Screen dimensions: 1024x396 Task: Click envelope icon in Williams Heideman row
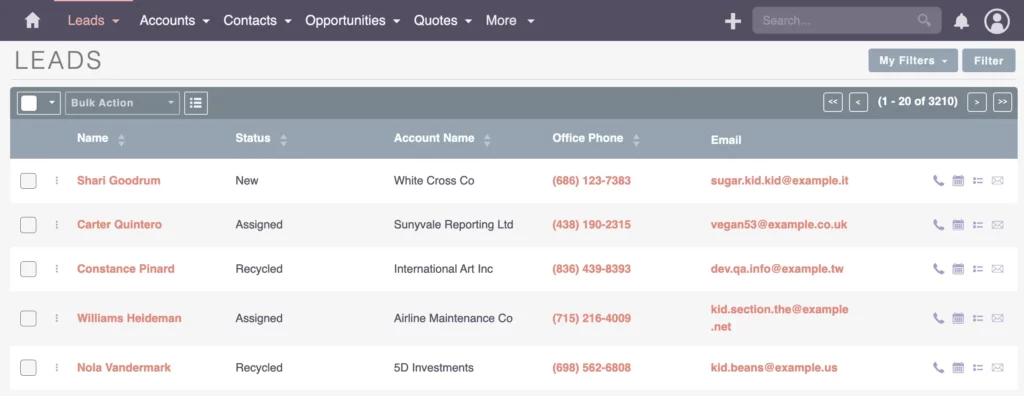click(x=997, y=318)
